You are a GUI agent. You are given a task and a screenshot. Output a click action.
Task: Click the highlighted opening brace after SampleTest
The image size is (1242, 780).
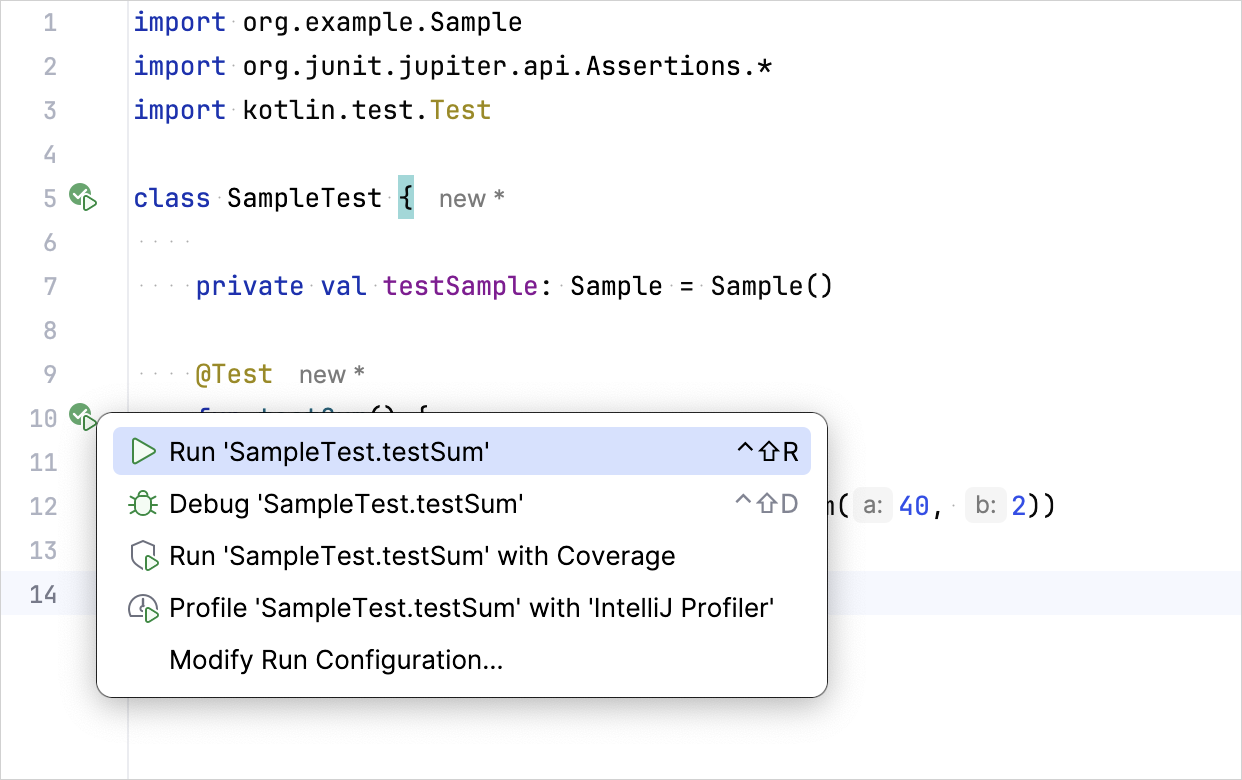(x=406, y=198)
